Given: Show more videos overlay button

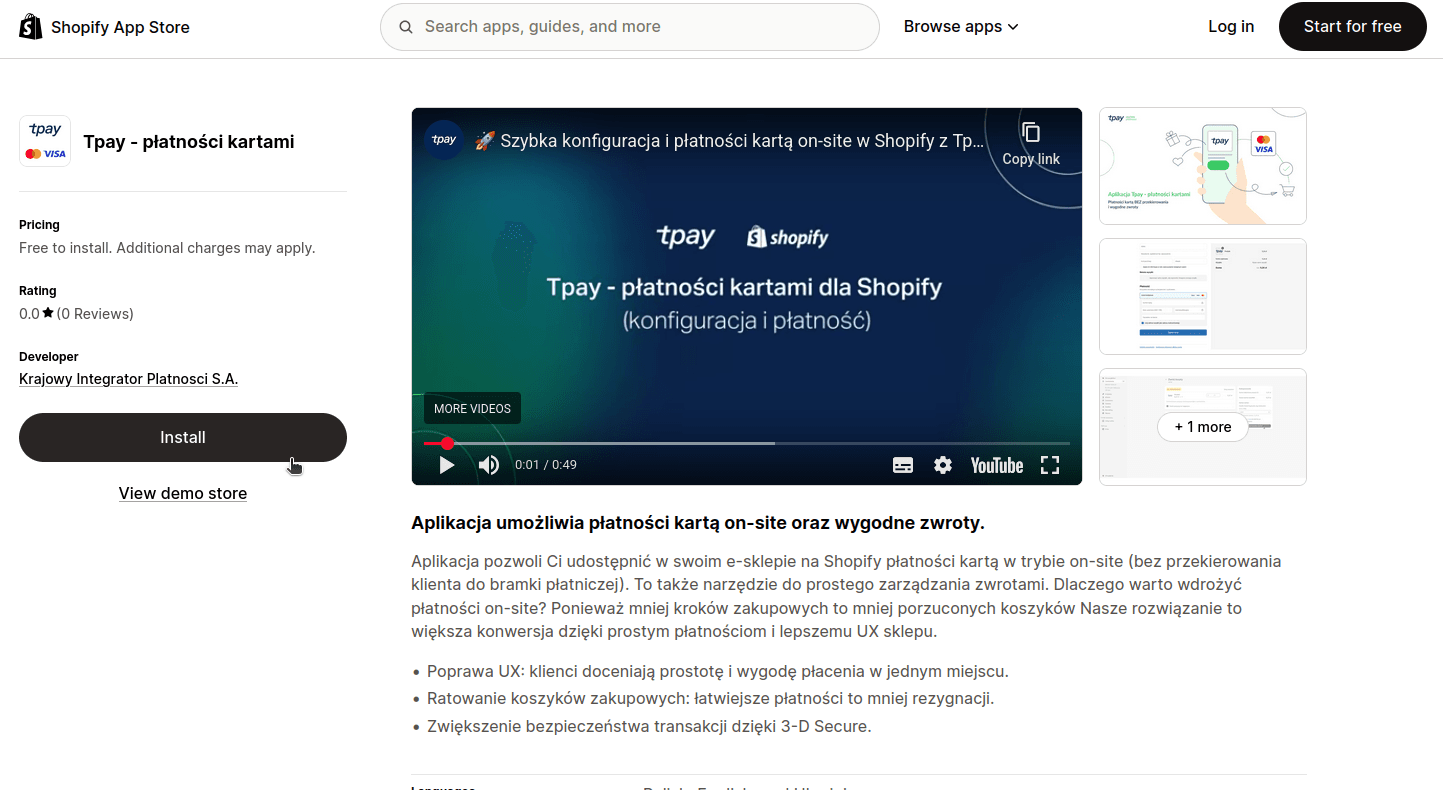Looking at the screenshot, I should click(472, 408).
